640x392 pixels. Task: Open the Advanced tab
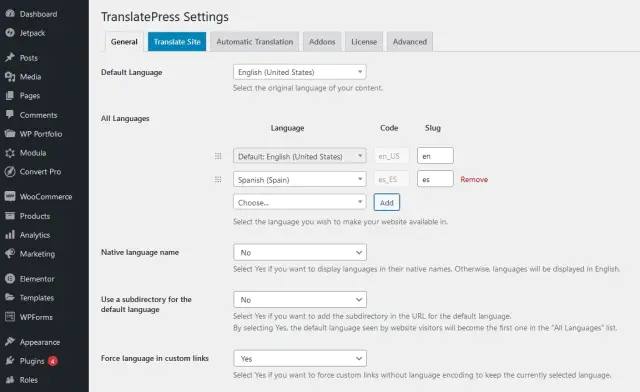point(410,42)
